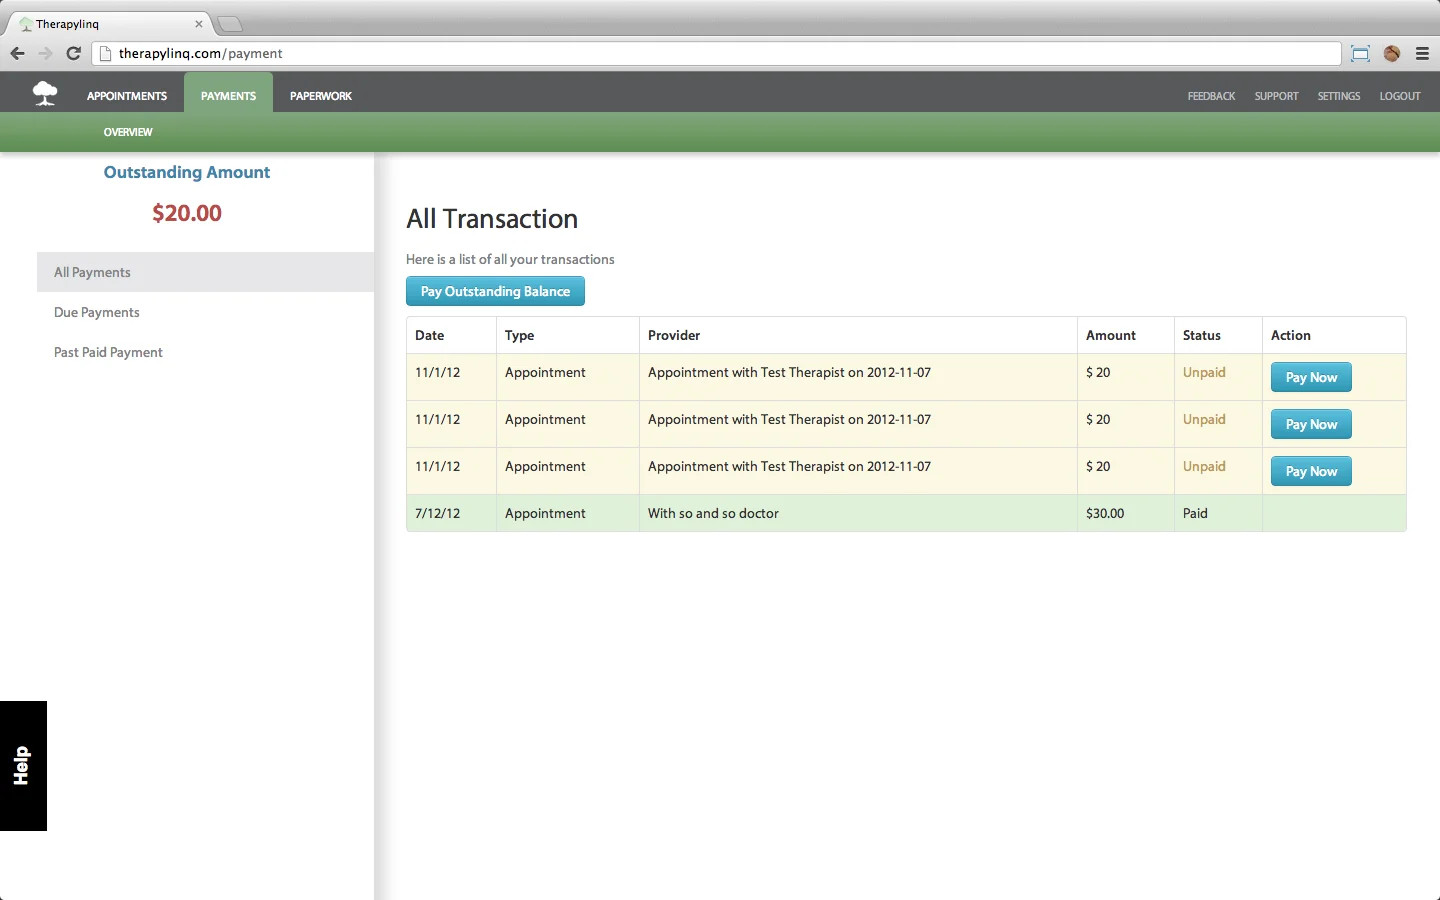1440x900 pixels.
Task: Select the Overview sub-navigation item
Action: click(128, 132)
